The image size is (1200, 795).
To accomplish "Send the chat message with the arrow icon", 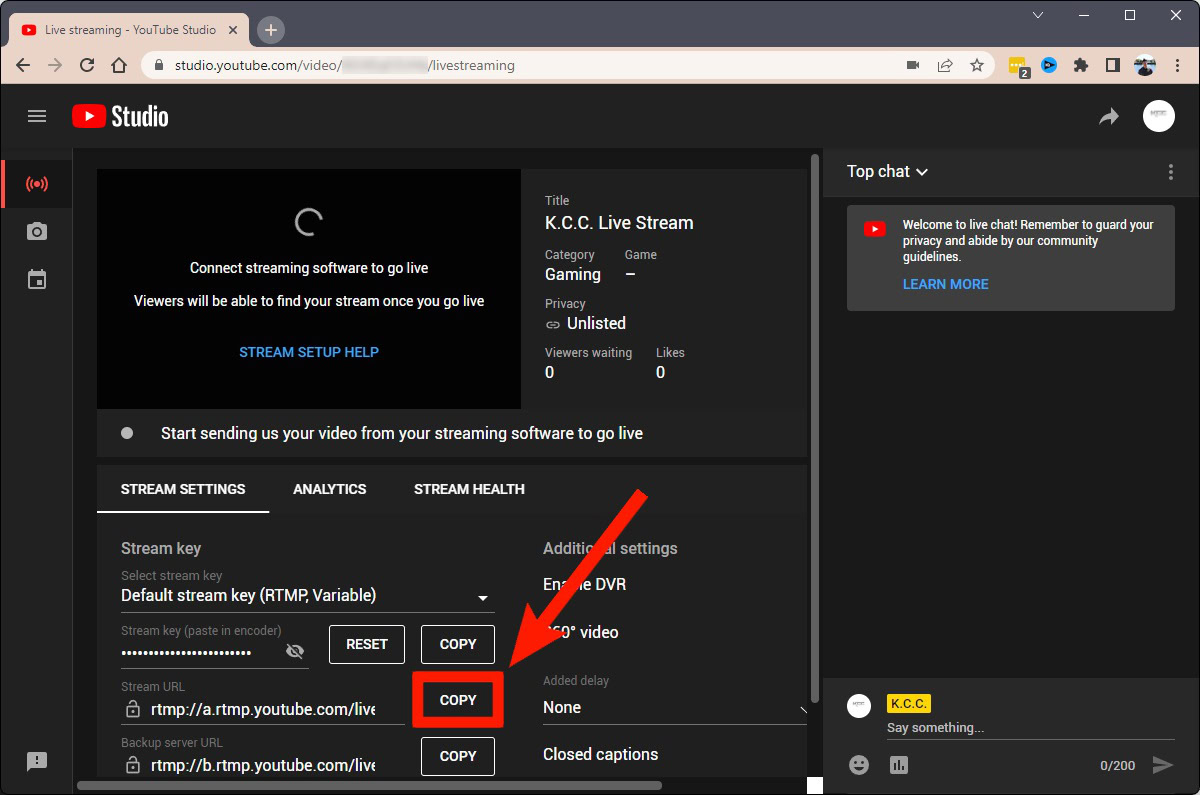I will click(x=1164, y=764).
